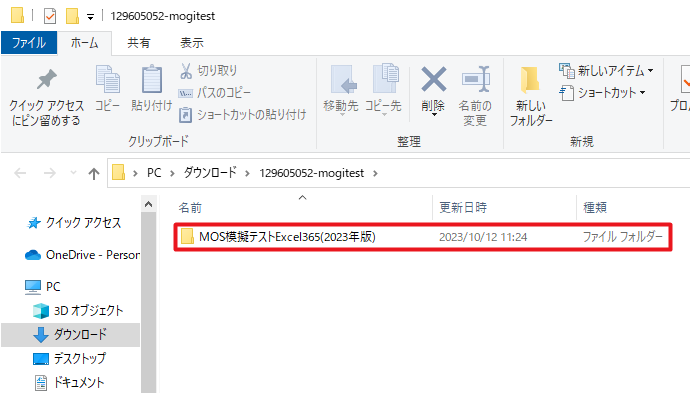Expand chevron after 129605052-mogitest breadcrumb
Image resolution: width=690 pixels, height=393 pixels.
pos(375,173)
